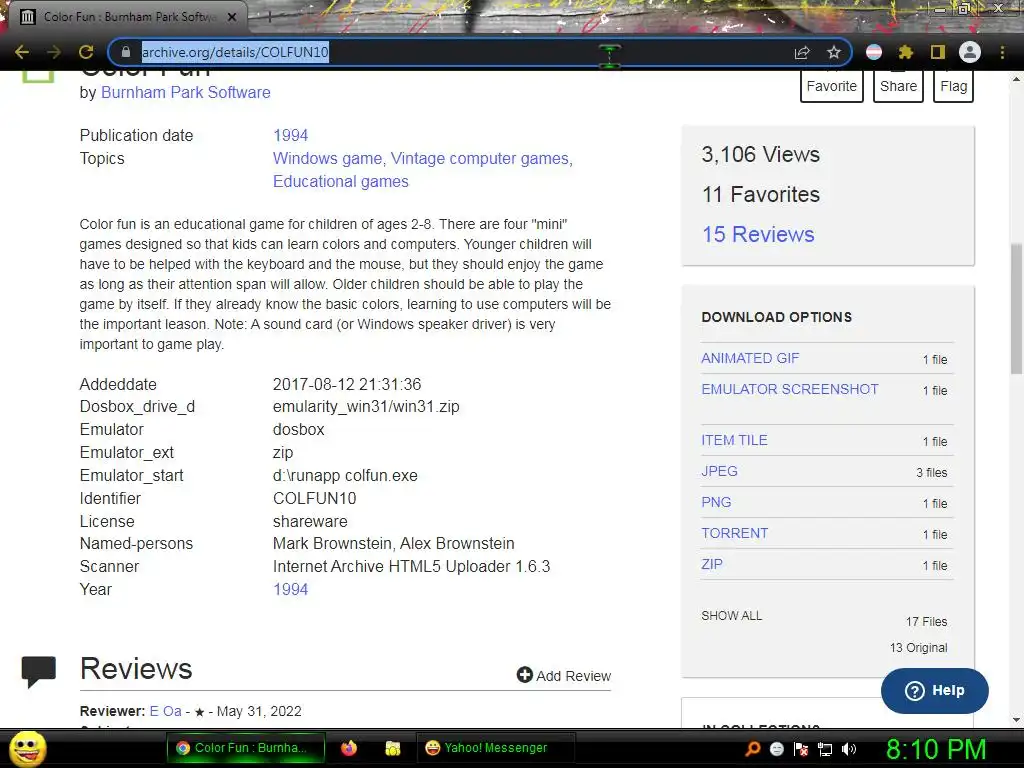Open file manager taskbar icon
This screenshot has height=768, width=1024.
pos(392,748)
